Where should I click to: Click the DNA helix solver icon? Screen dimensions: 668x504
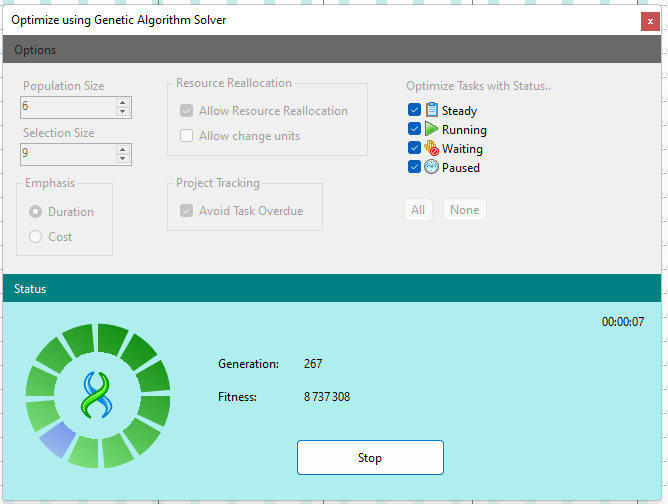[98, 395]
